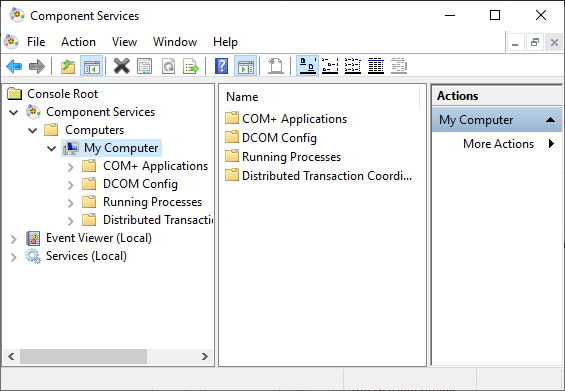Toggle Show/Hide Console Tree button
565x391 pixels.
click(92, 66)
